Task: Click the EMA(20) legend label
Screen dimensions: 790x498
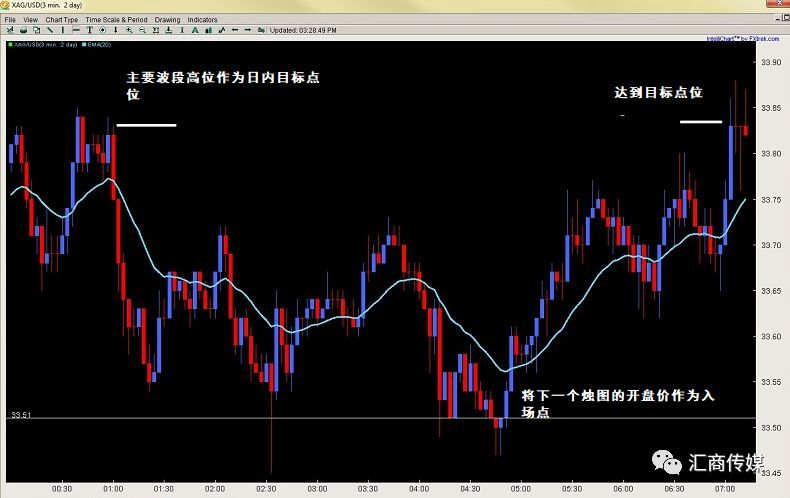Action: click(99, 45)
